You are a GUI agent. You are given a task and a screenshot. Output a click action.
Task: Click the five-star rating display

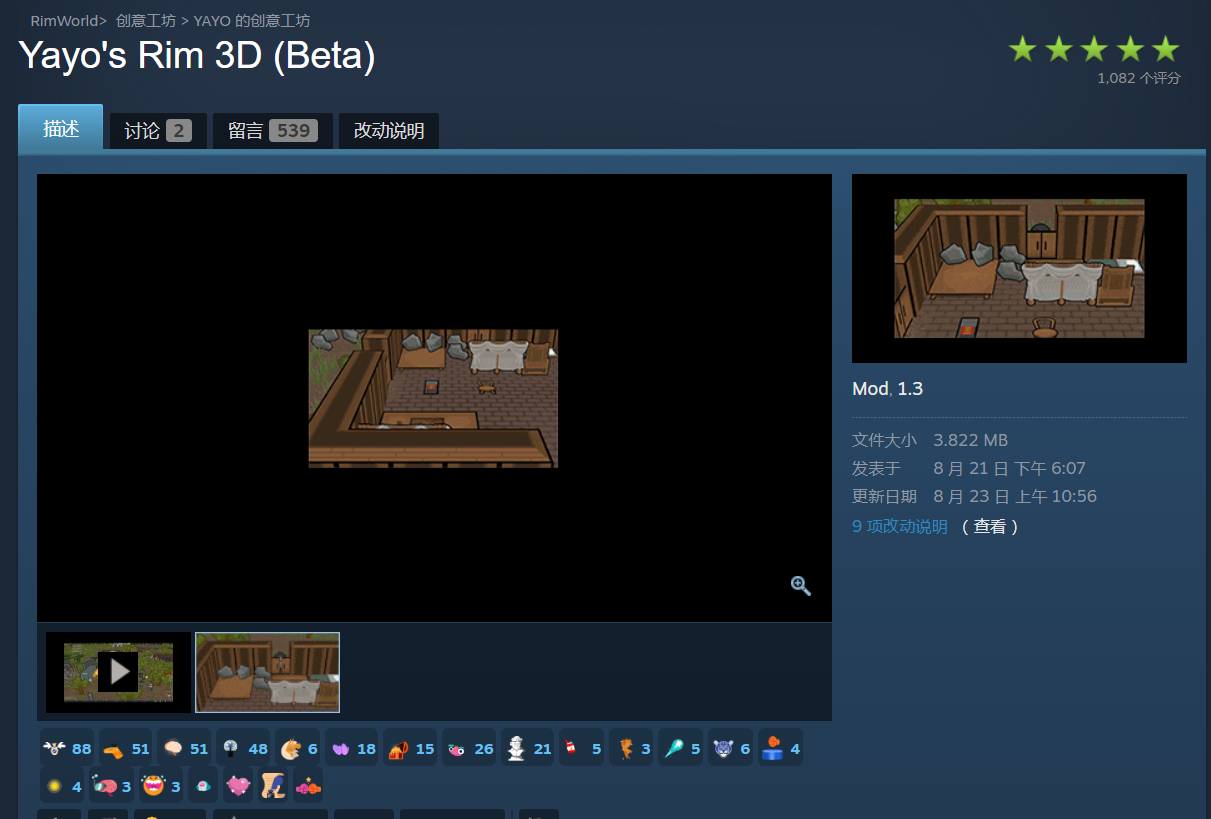pyautogui.click(x=1094, y=49)
